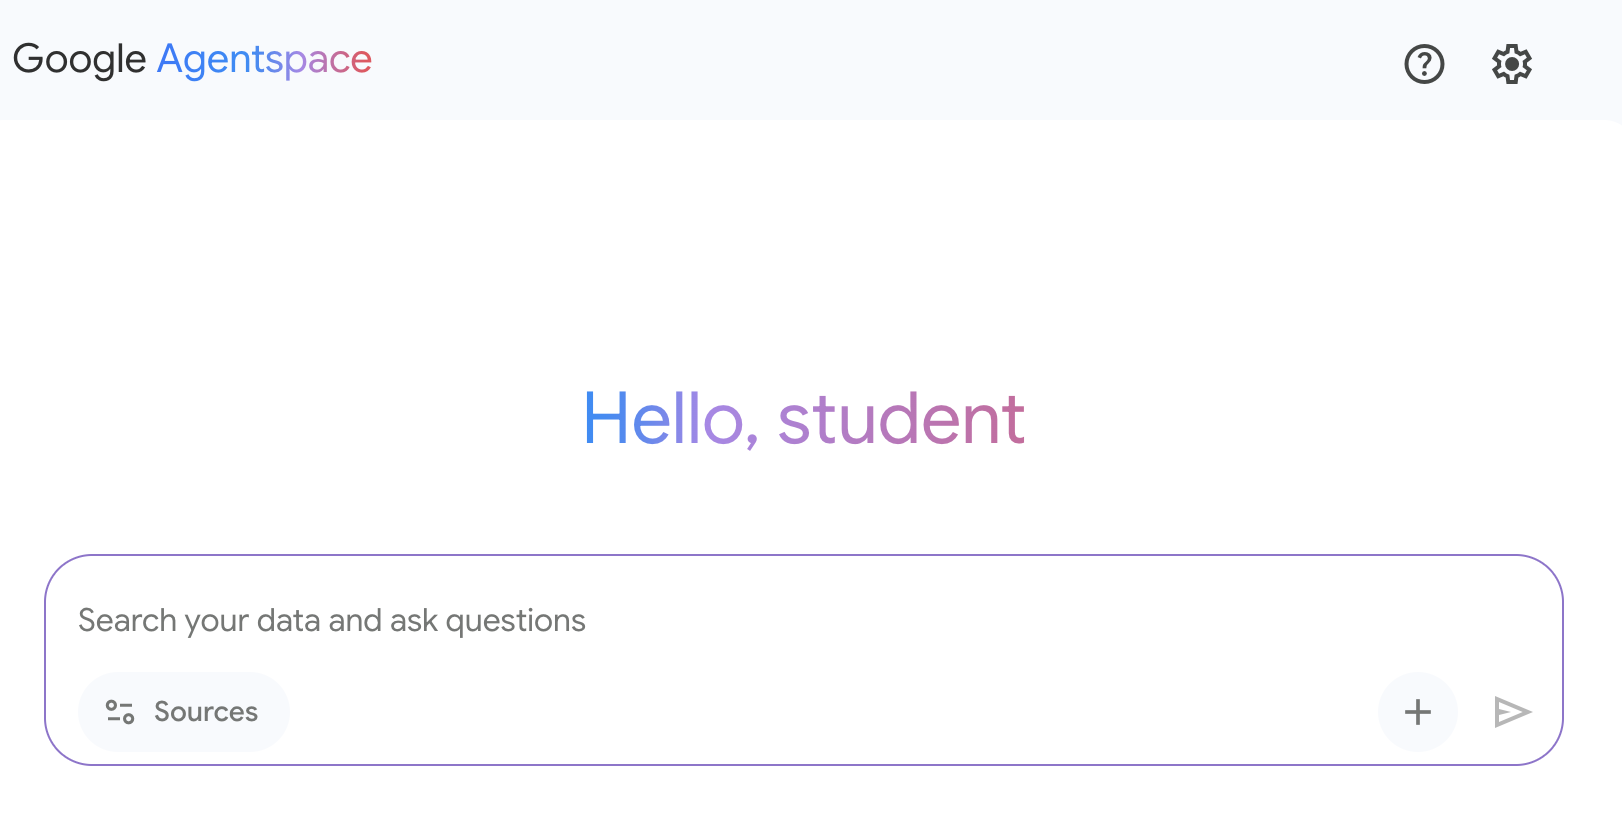
Task: Click the "Hello, student" greeting text
Action: [x=804, y=419]
